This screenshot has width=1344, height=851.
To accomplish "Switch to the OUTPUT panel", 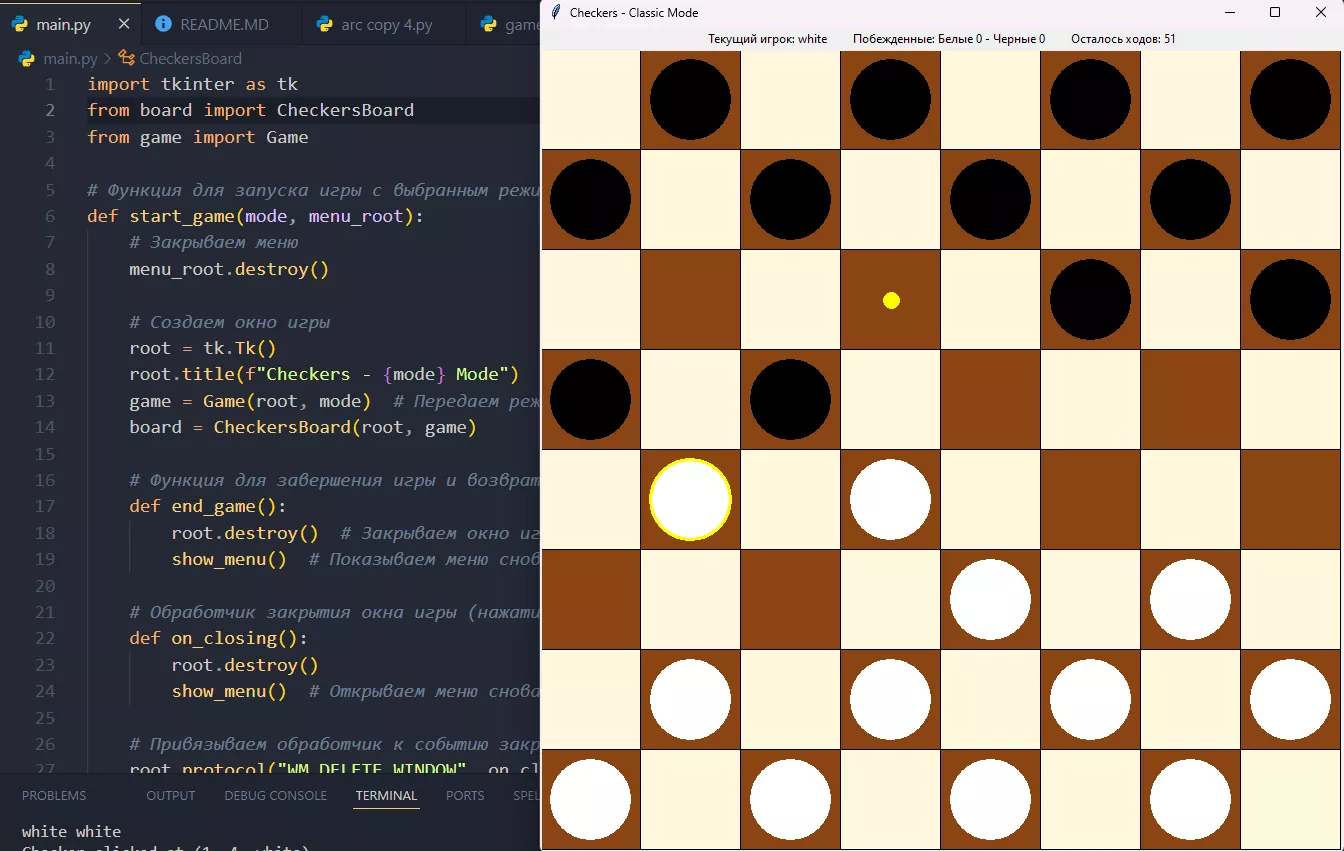I will [171, 796].
